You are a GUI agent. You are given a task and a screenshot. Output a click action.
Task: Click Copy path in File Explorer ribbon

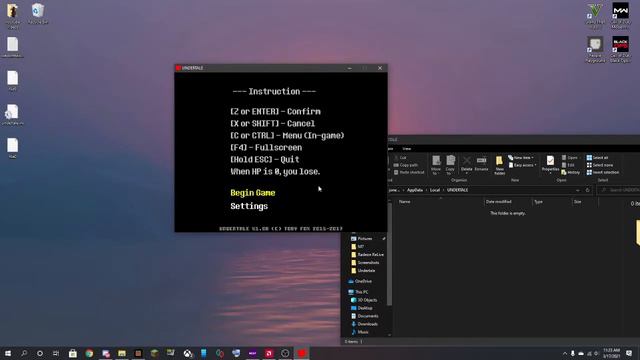(x=406, y=165)
